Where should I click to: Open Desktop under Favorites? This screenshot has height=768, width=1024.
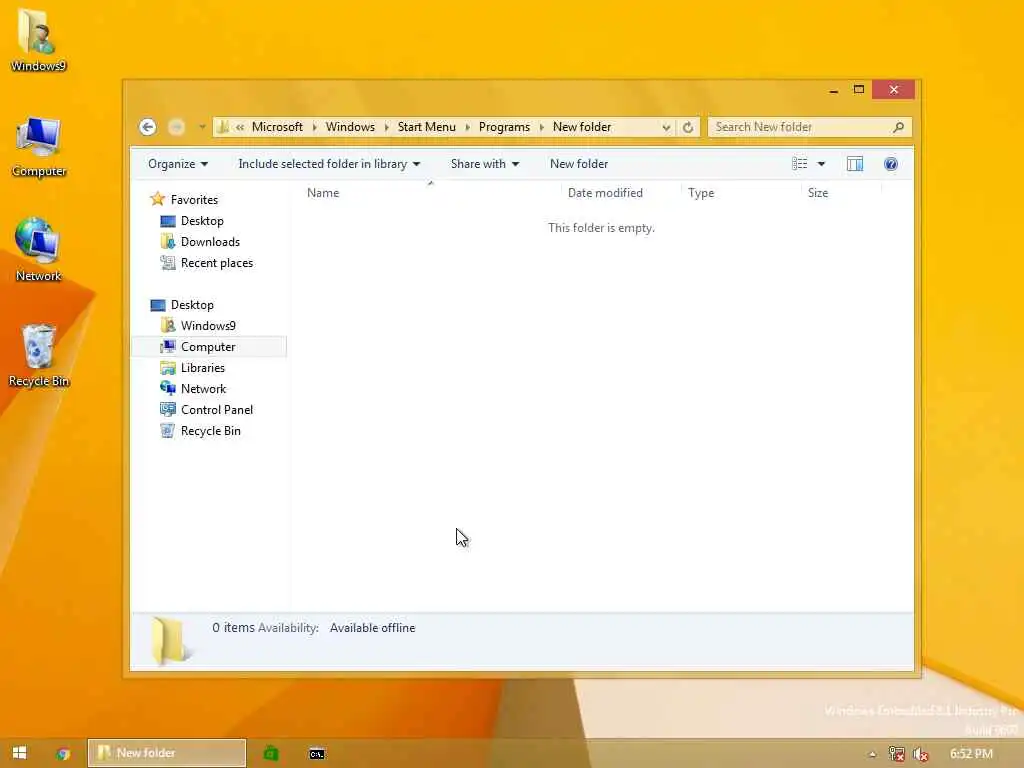coord(202,221)
